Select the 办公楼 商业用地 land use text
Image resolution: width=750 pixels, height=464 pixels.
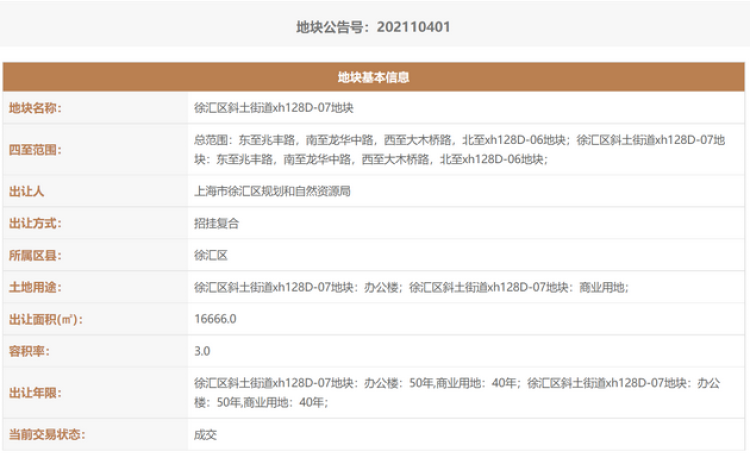click(411, 287)
